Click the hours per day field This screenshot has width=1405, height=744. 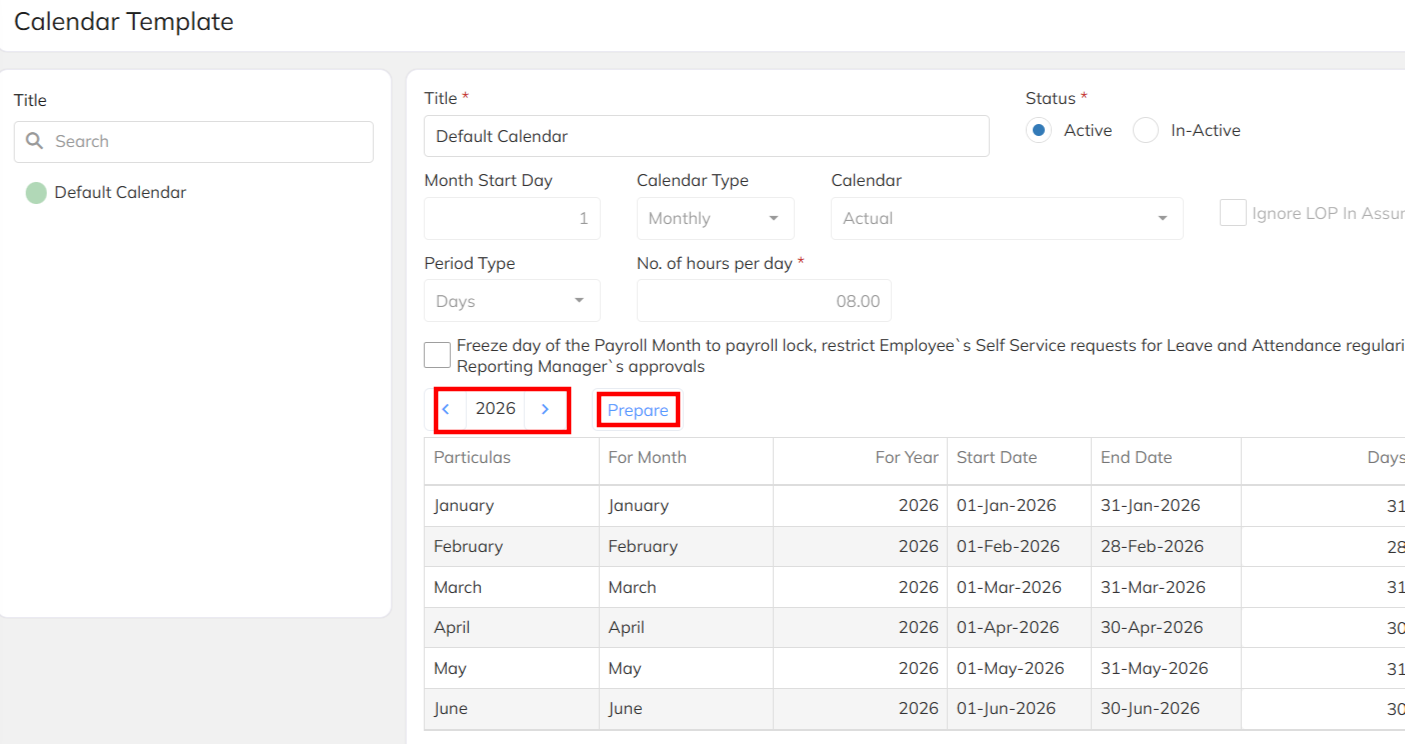pyautogui.click(x=763, y=301)
